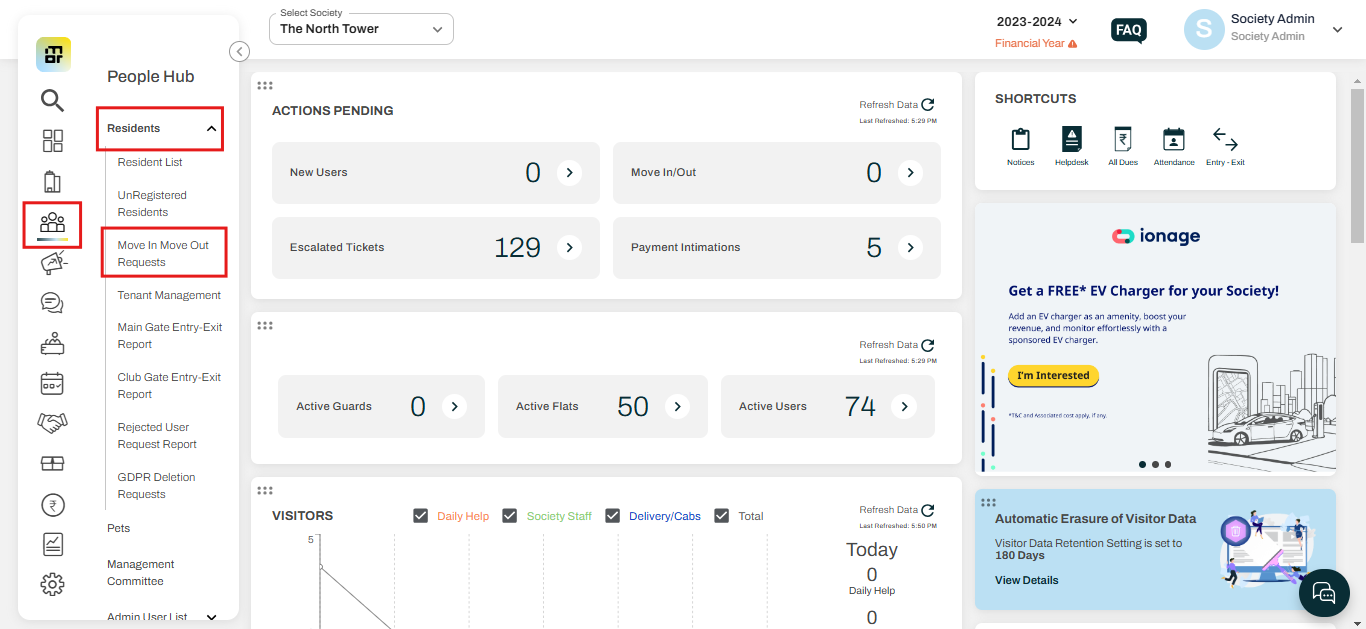Open New Users arrow button
1366x629 pixels.
569,173
